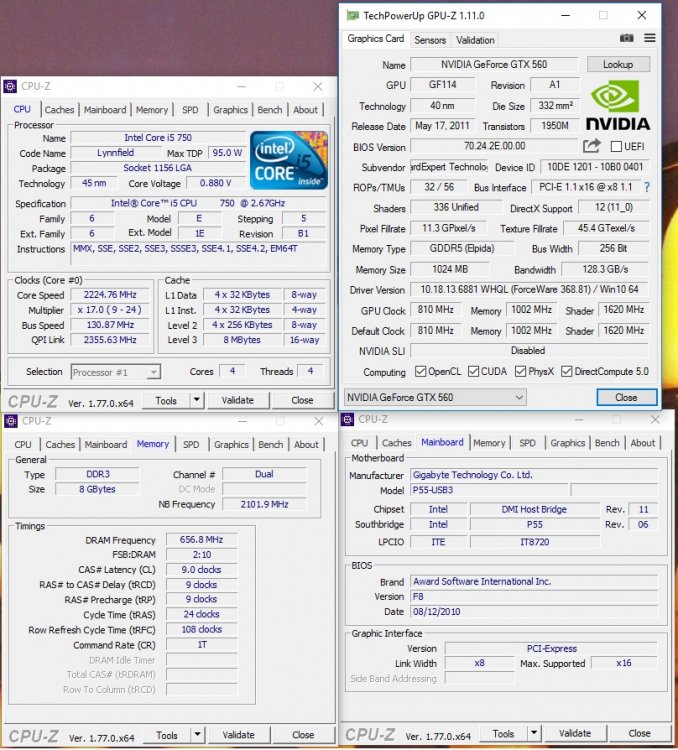Viewport: 678px width, 750px height.
Task: Click the GPU Name field NVIDIA GeForce GTX 560
Action: 494,65
